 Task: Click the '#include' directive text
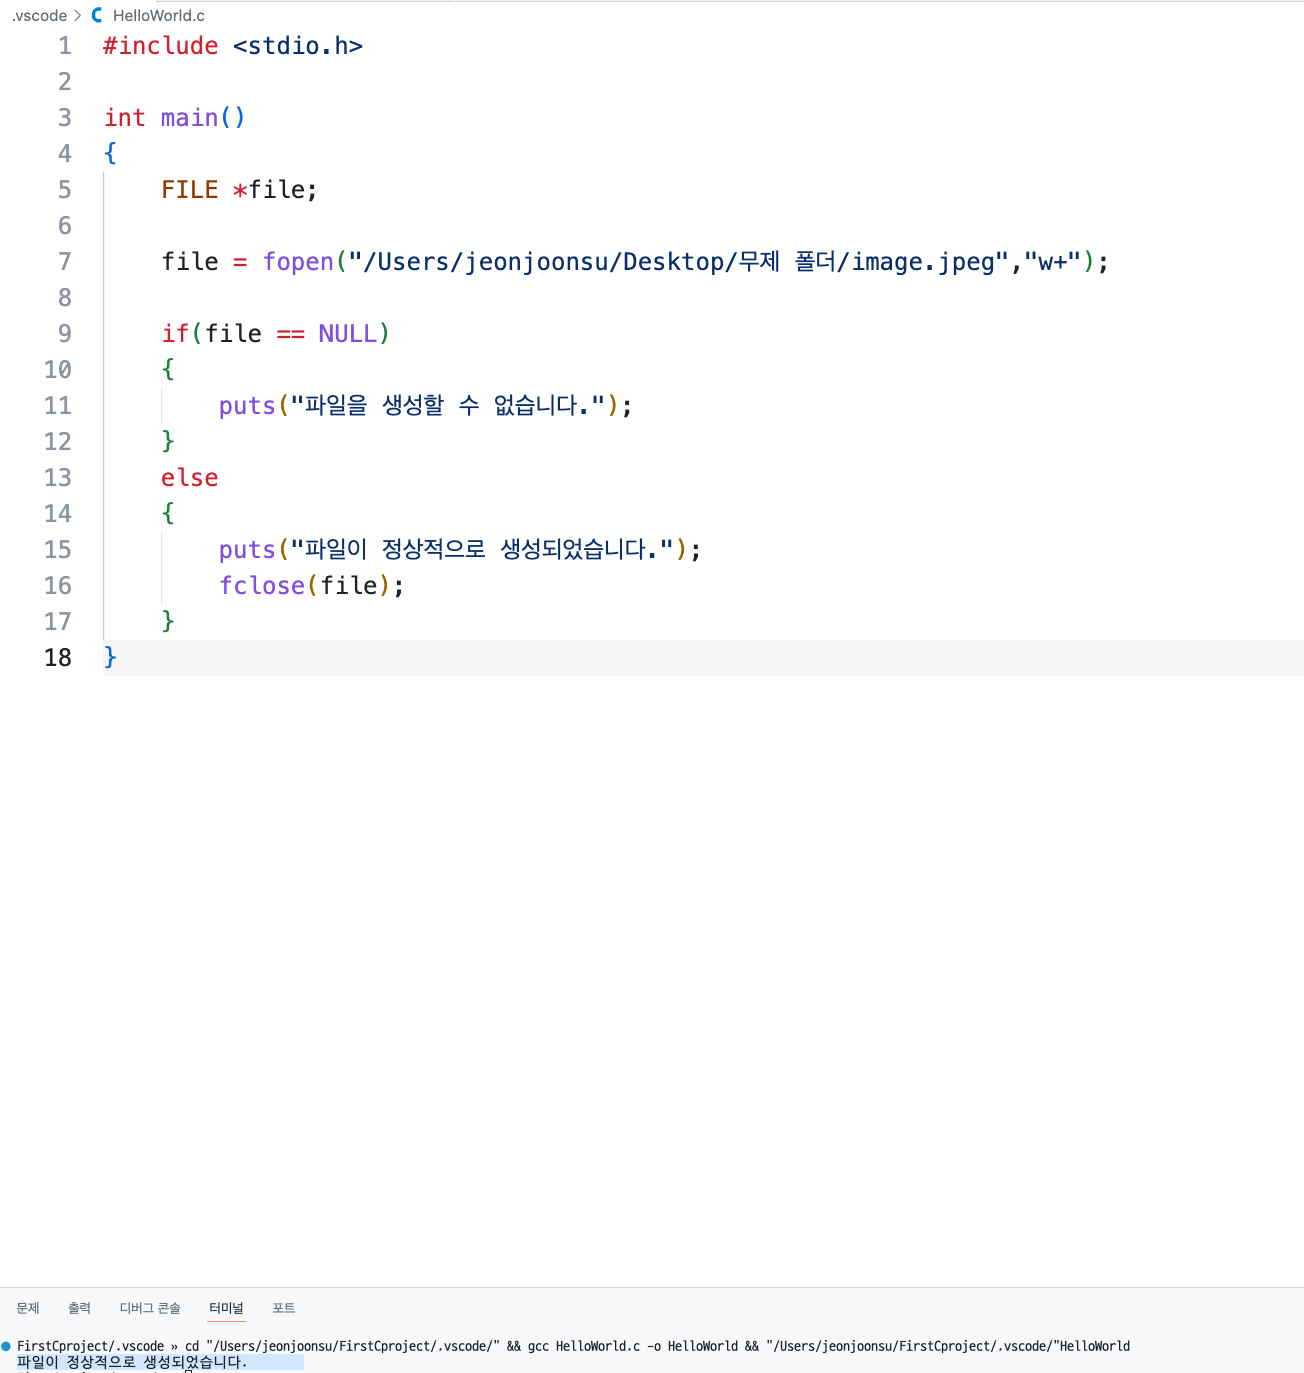[161, 46]
